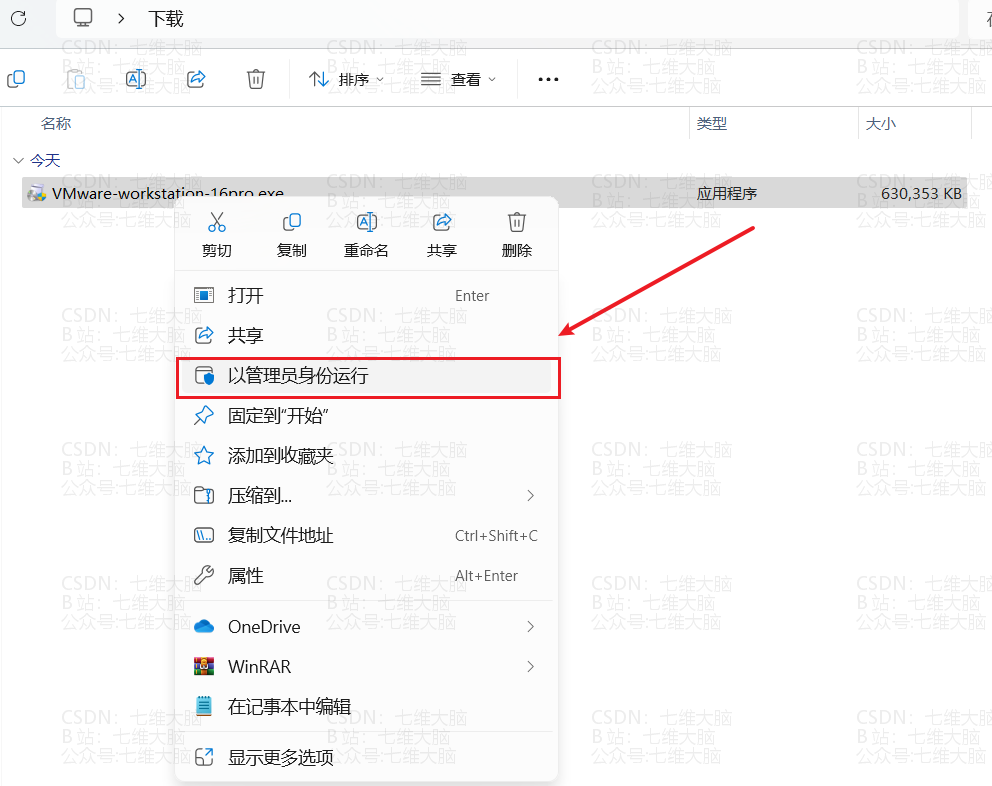
Task: Click the toolbar Paste icon
Action: [x=76, y=79]
